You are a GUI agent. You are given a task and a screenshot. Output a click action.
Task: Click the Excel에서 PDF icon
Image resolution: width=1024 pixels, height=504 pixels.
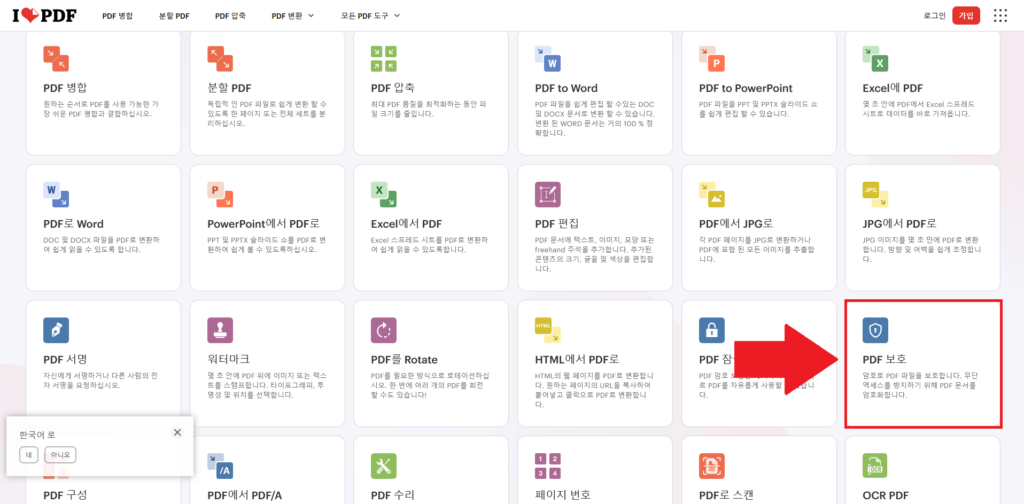click(x=383, y=195)
